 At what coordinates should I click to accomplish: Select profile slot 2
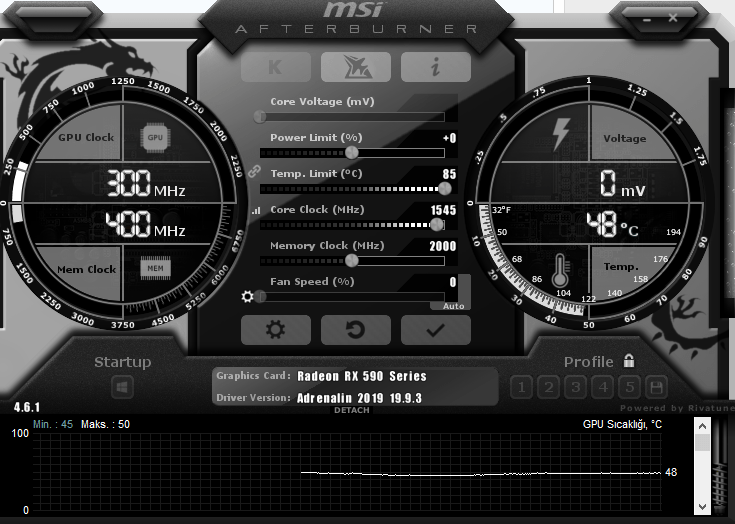click(548, 387)
